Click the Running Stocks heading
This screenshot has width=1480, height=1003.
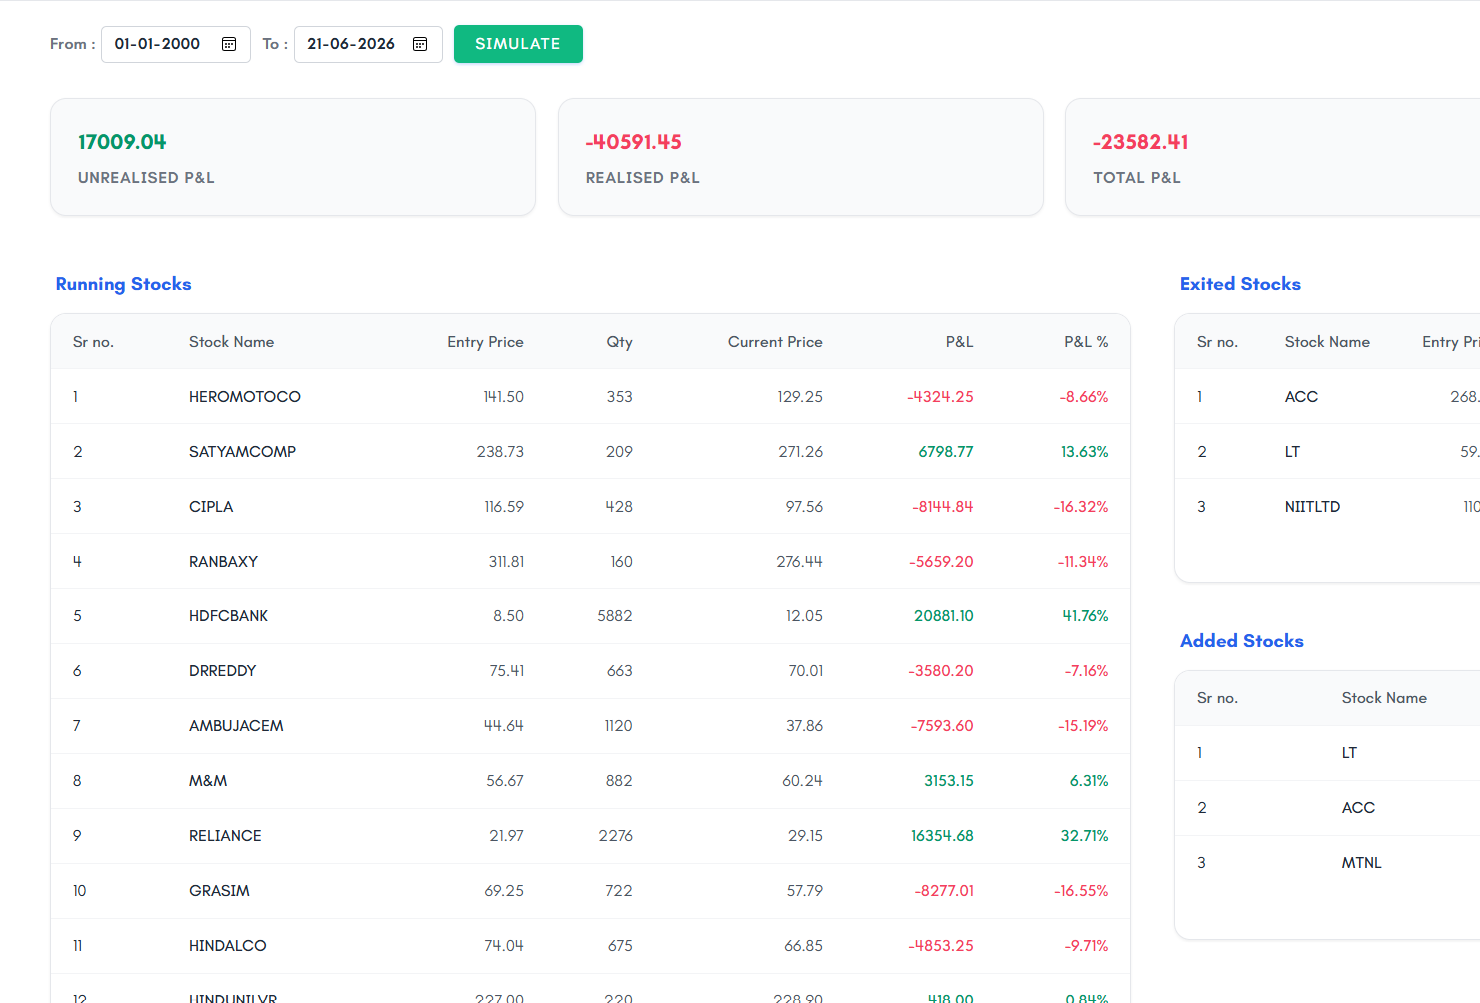[123, 284]
